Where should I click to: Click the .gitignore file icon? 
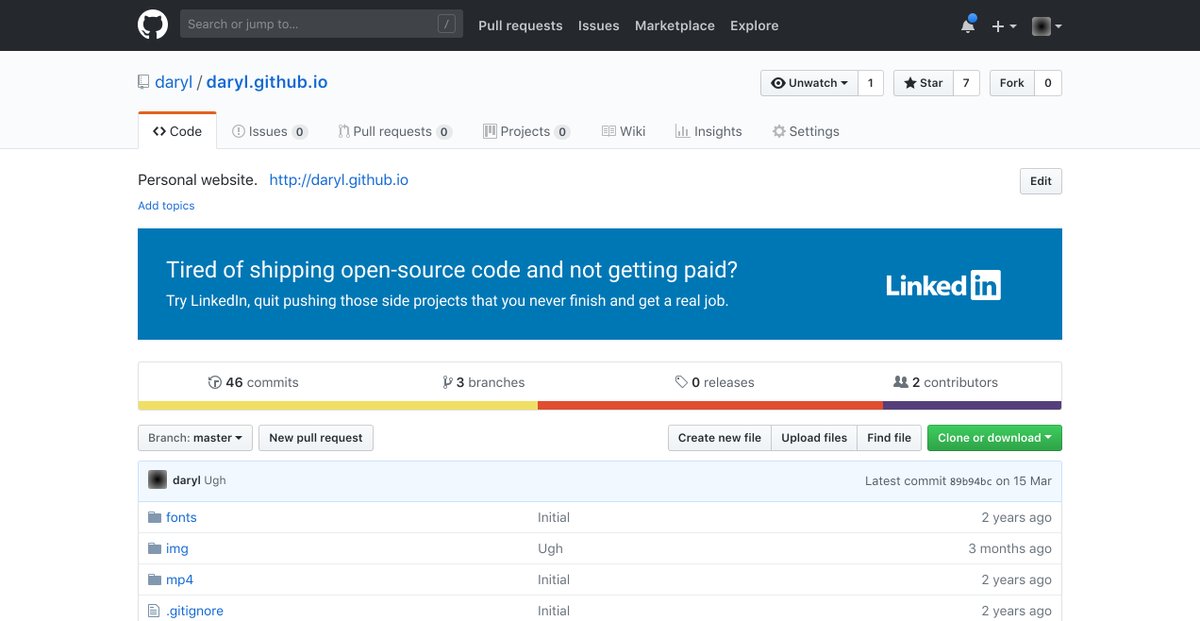point(154,610)
